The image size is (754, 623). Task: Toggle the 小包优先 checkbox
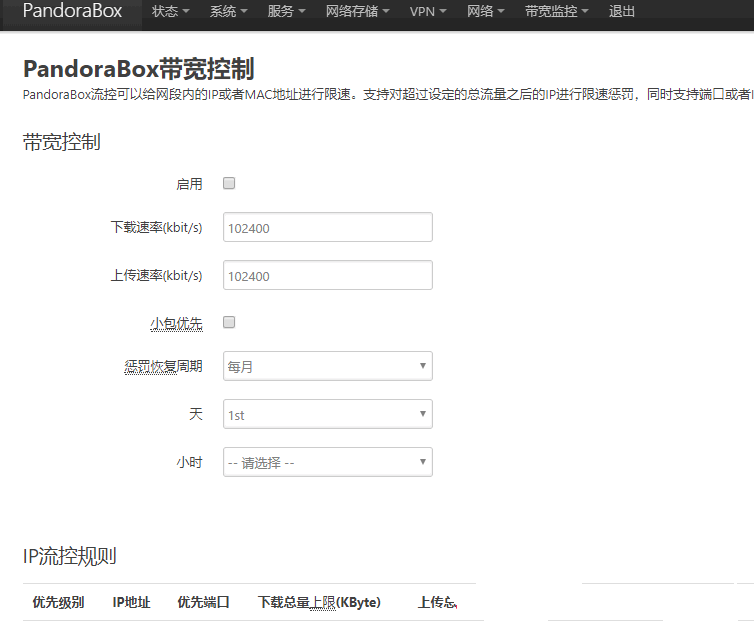(x=229, y=322)
